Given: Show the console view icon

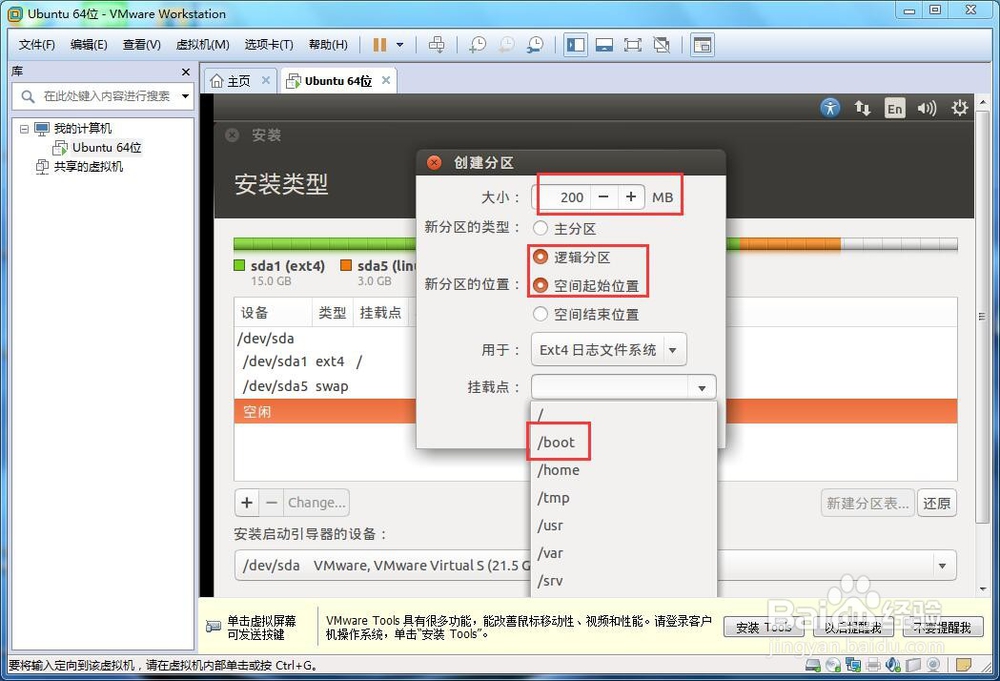Looking at the screenshot, I should click(x=702, y=45).
